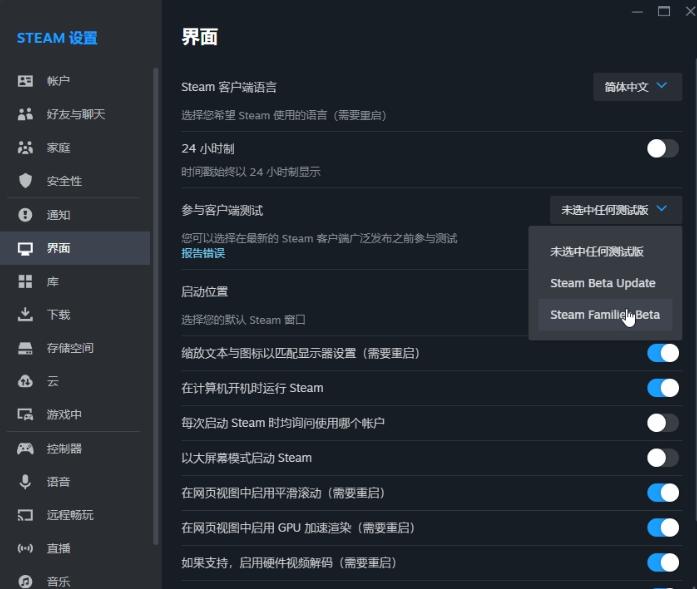Select the 控制器 sidebar label
The width and height of the screenshot is (697, 589).
[x=64, y=449]
